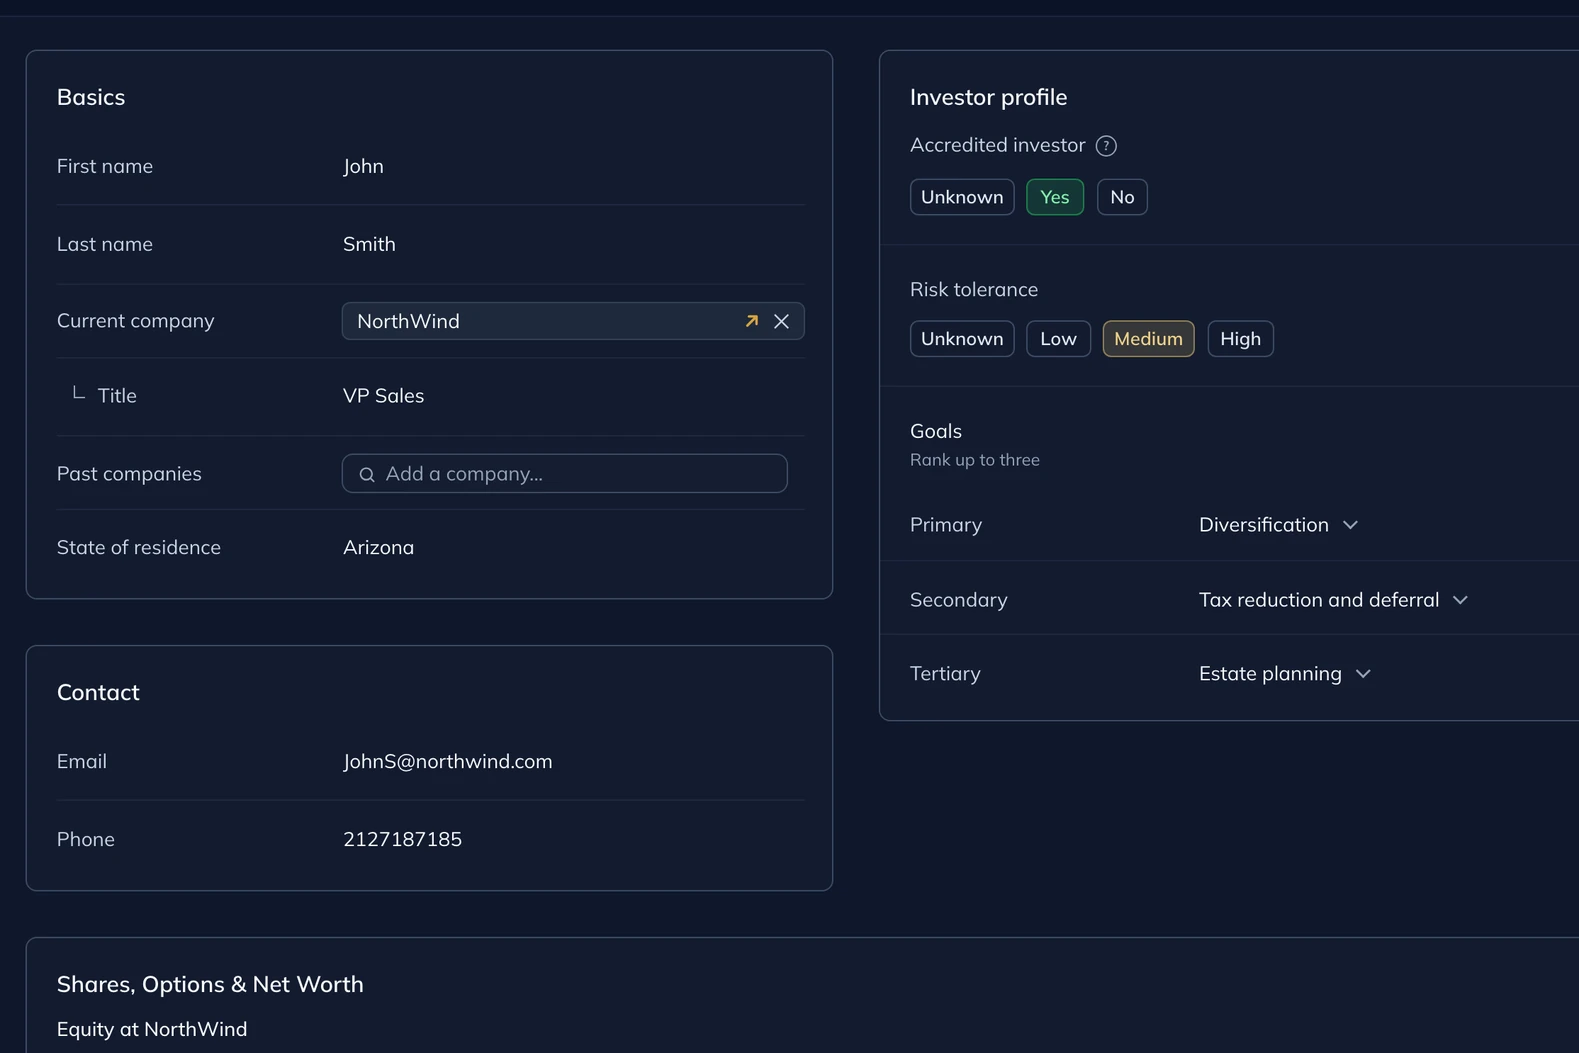
Task: Click the Tertiary goal label
Action: click(945, 674)
